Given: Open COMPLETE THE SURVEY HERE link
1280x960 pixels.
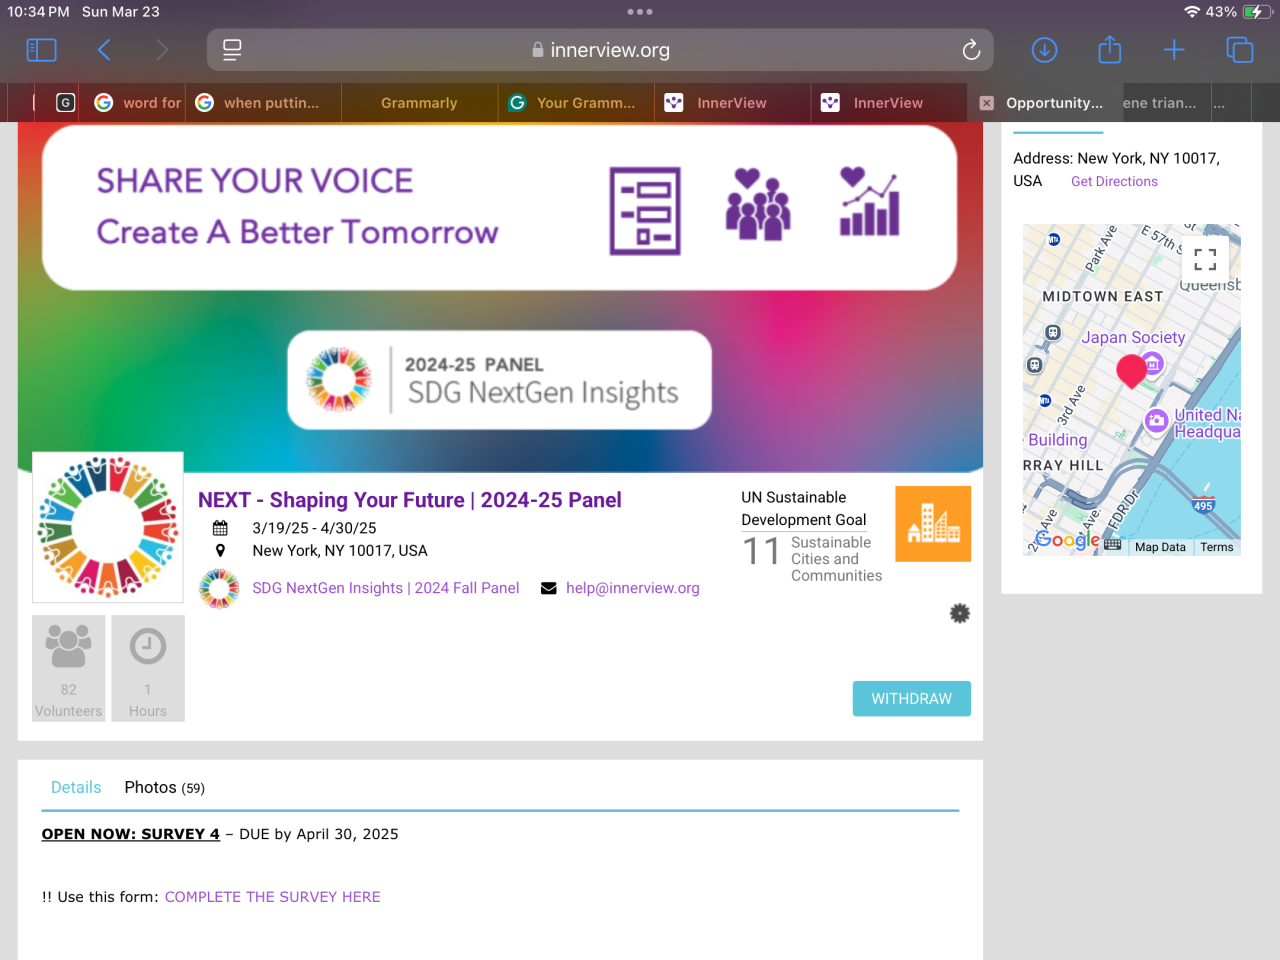Looking at the screenshot, I should pos(272,897).
